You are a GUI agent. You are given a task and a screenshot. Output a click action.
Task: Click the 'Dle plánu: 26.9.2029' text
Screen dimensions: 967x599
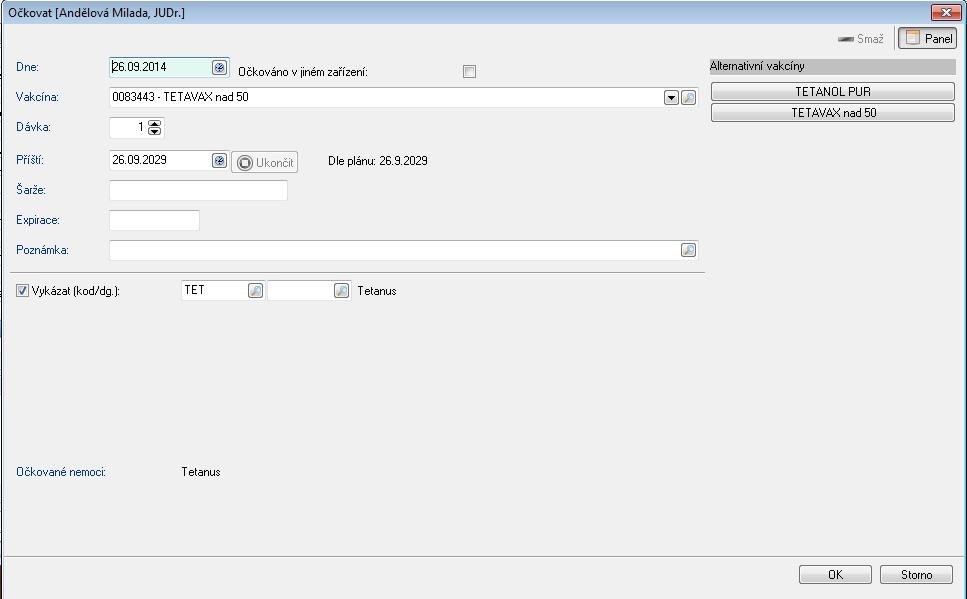pyautogui.click(x=377, y=161)
